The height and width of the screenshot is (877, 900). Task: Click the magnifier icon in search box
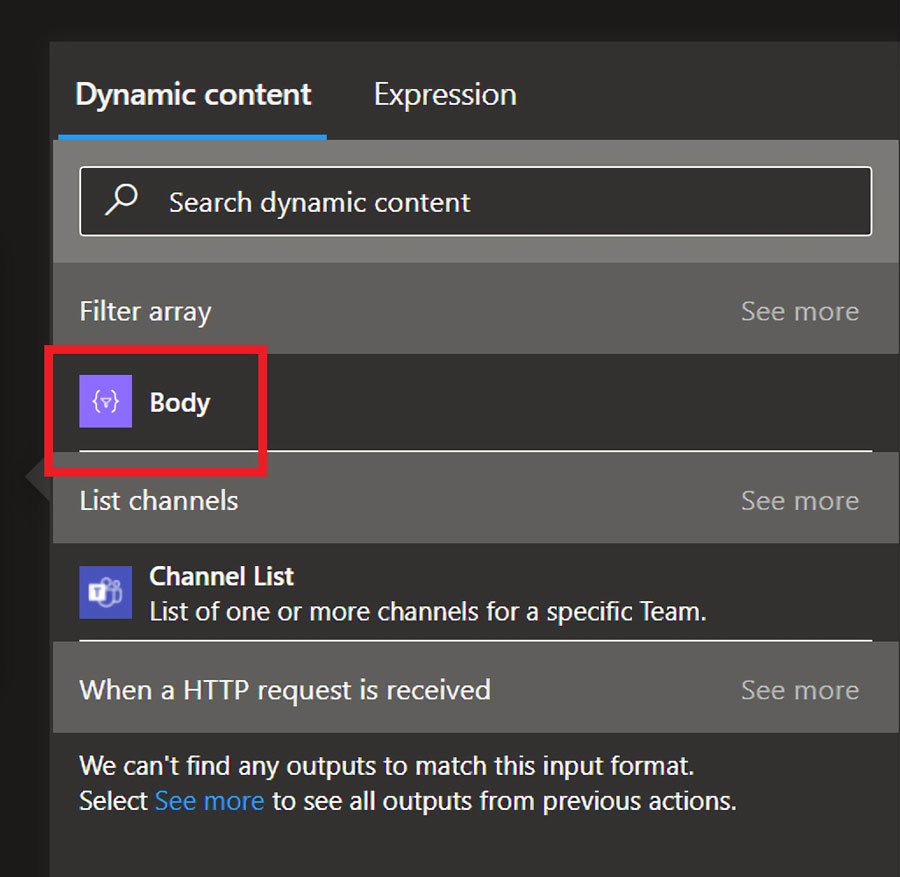122,201
